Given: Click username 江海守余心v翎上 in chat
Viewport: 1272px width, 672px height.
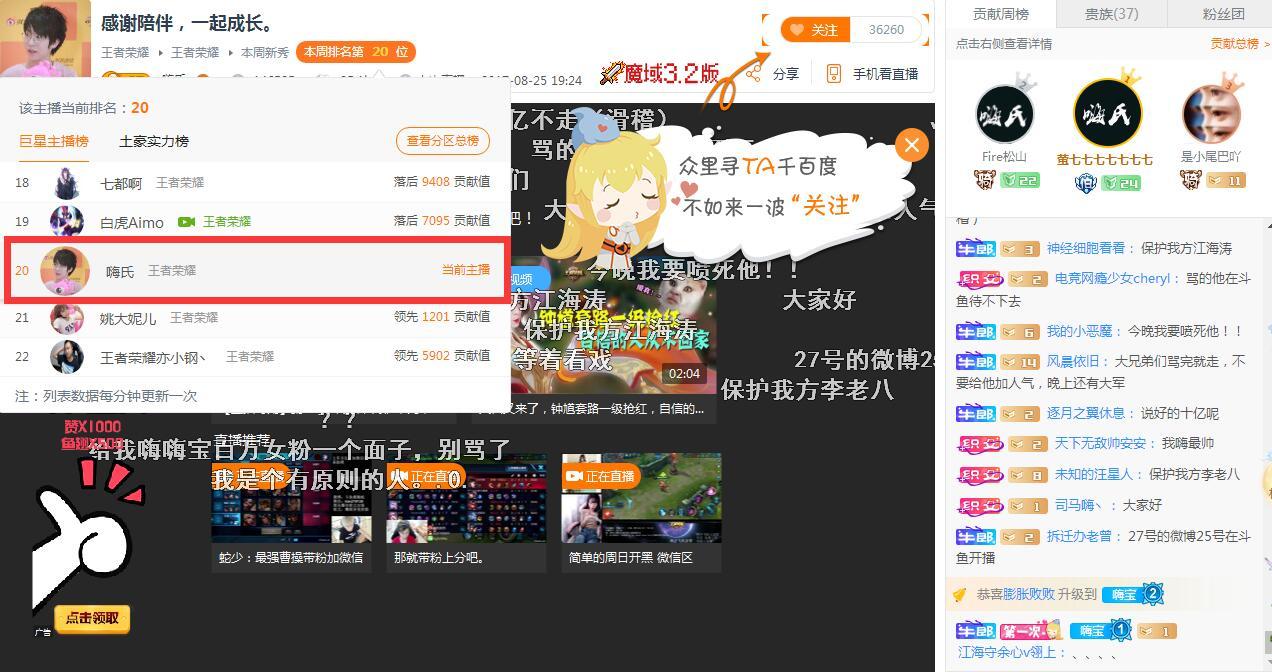Looking at the screenshot, I should 1007,652.
